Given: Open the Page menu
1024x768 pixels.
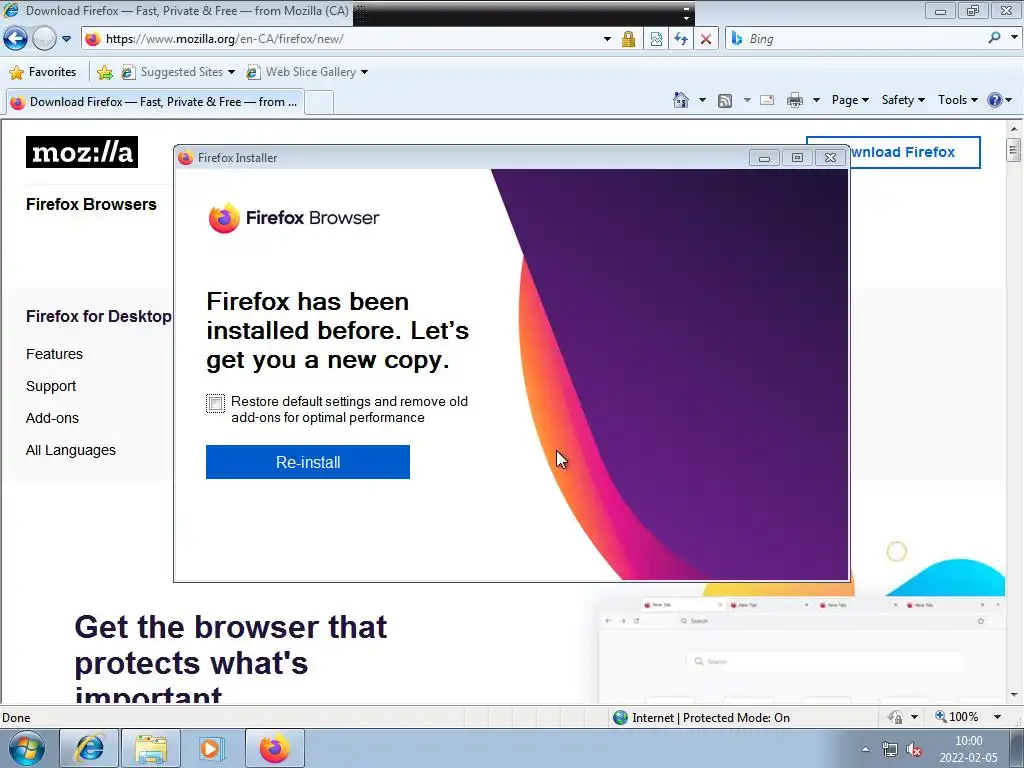Looking at the screenshot, I should [x=850, y=100].
